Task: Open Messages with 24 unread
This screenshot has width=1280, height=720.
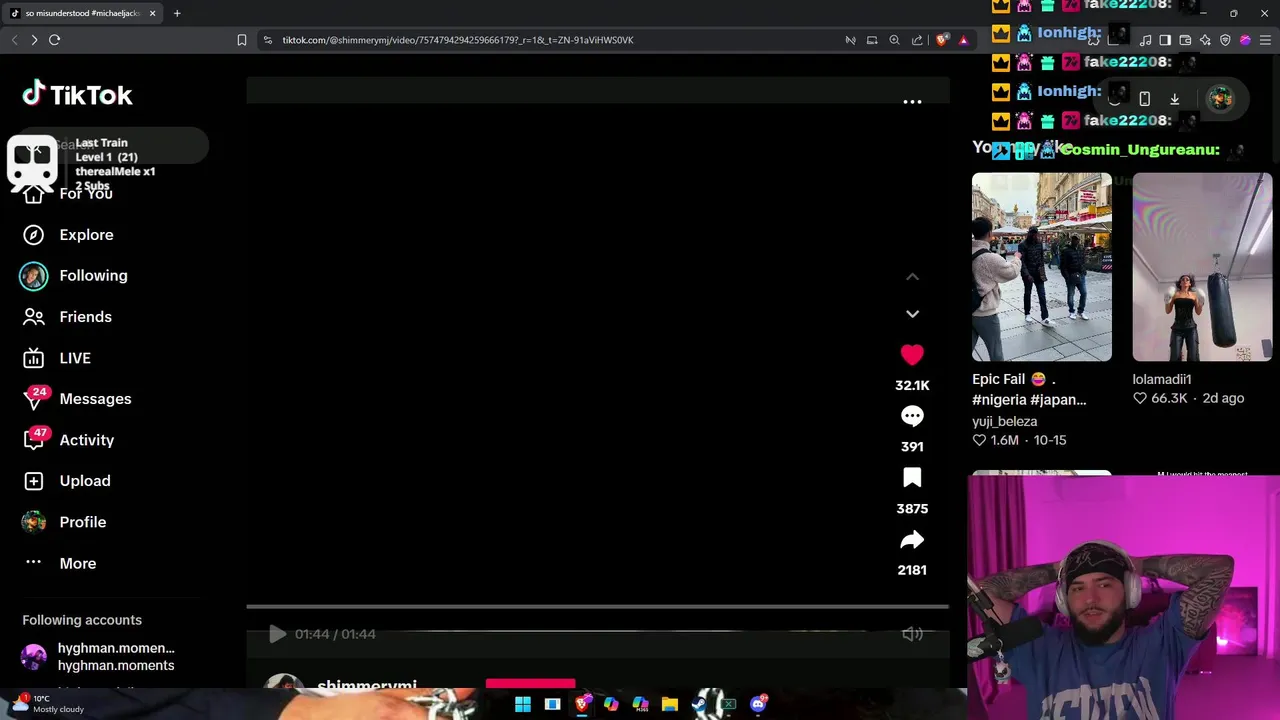Action: point(77,399)
